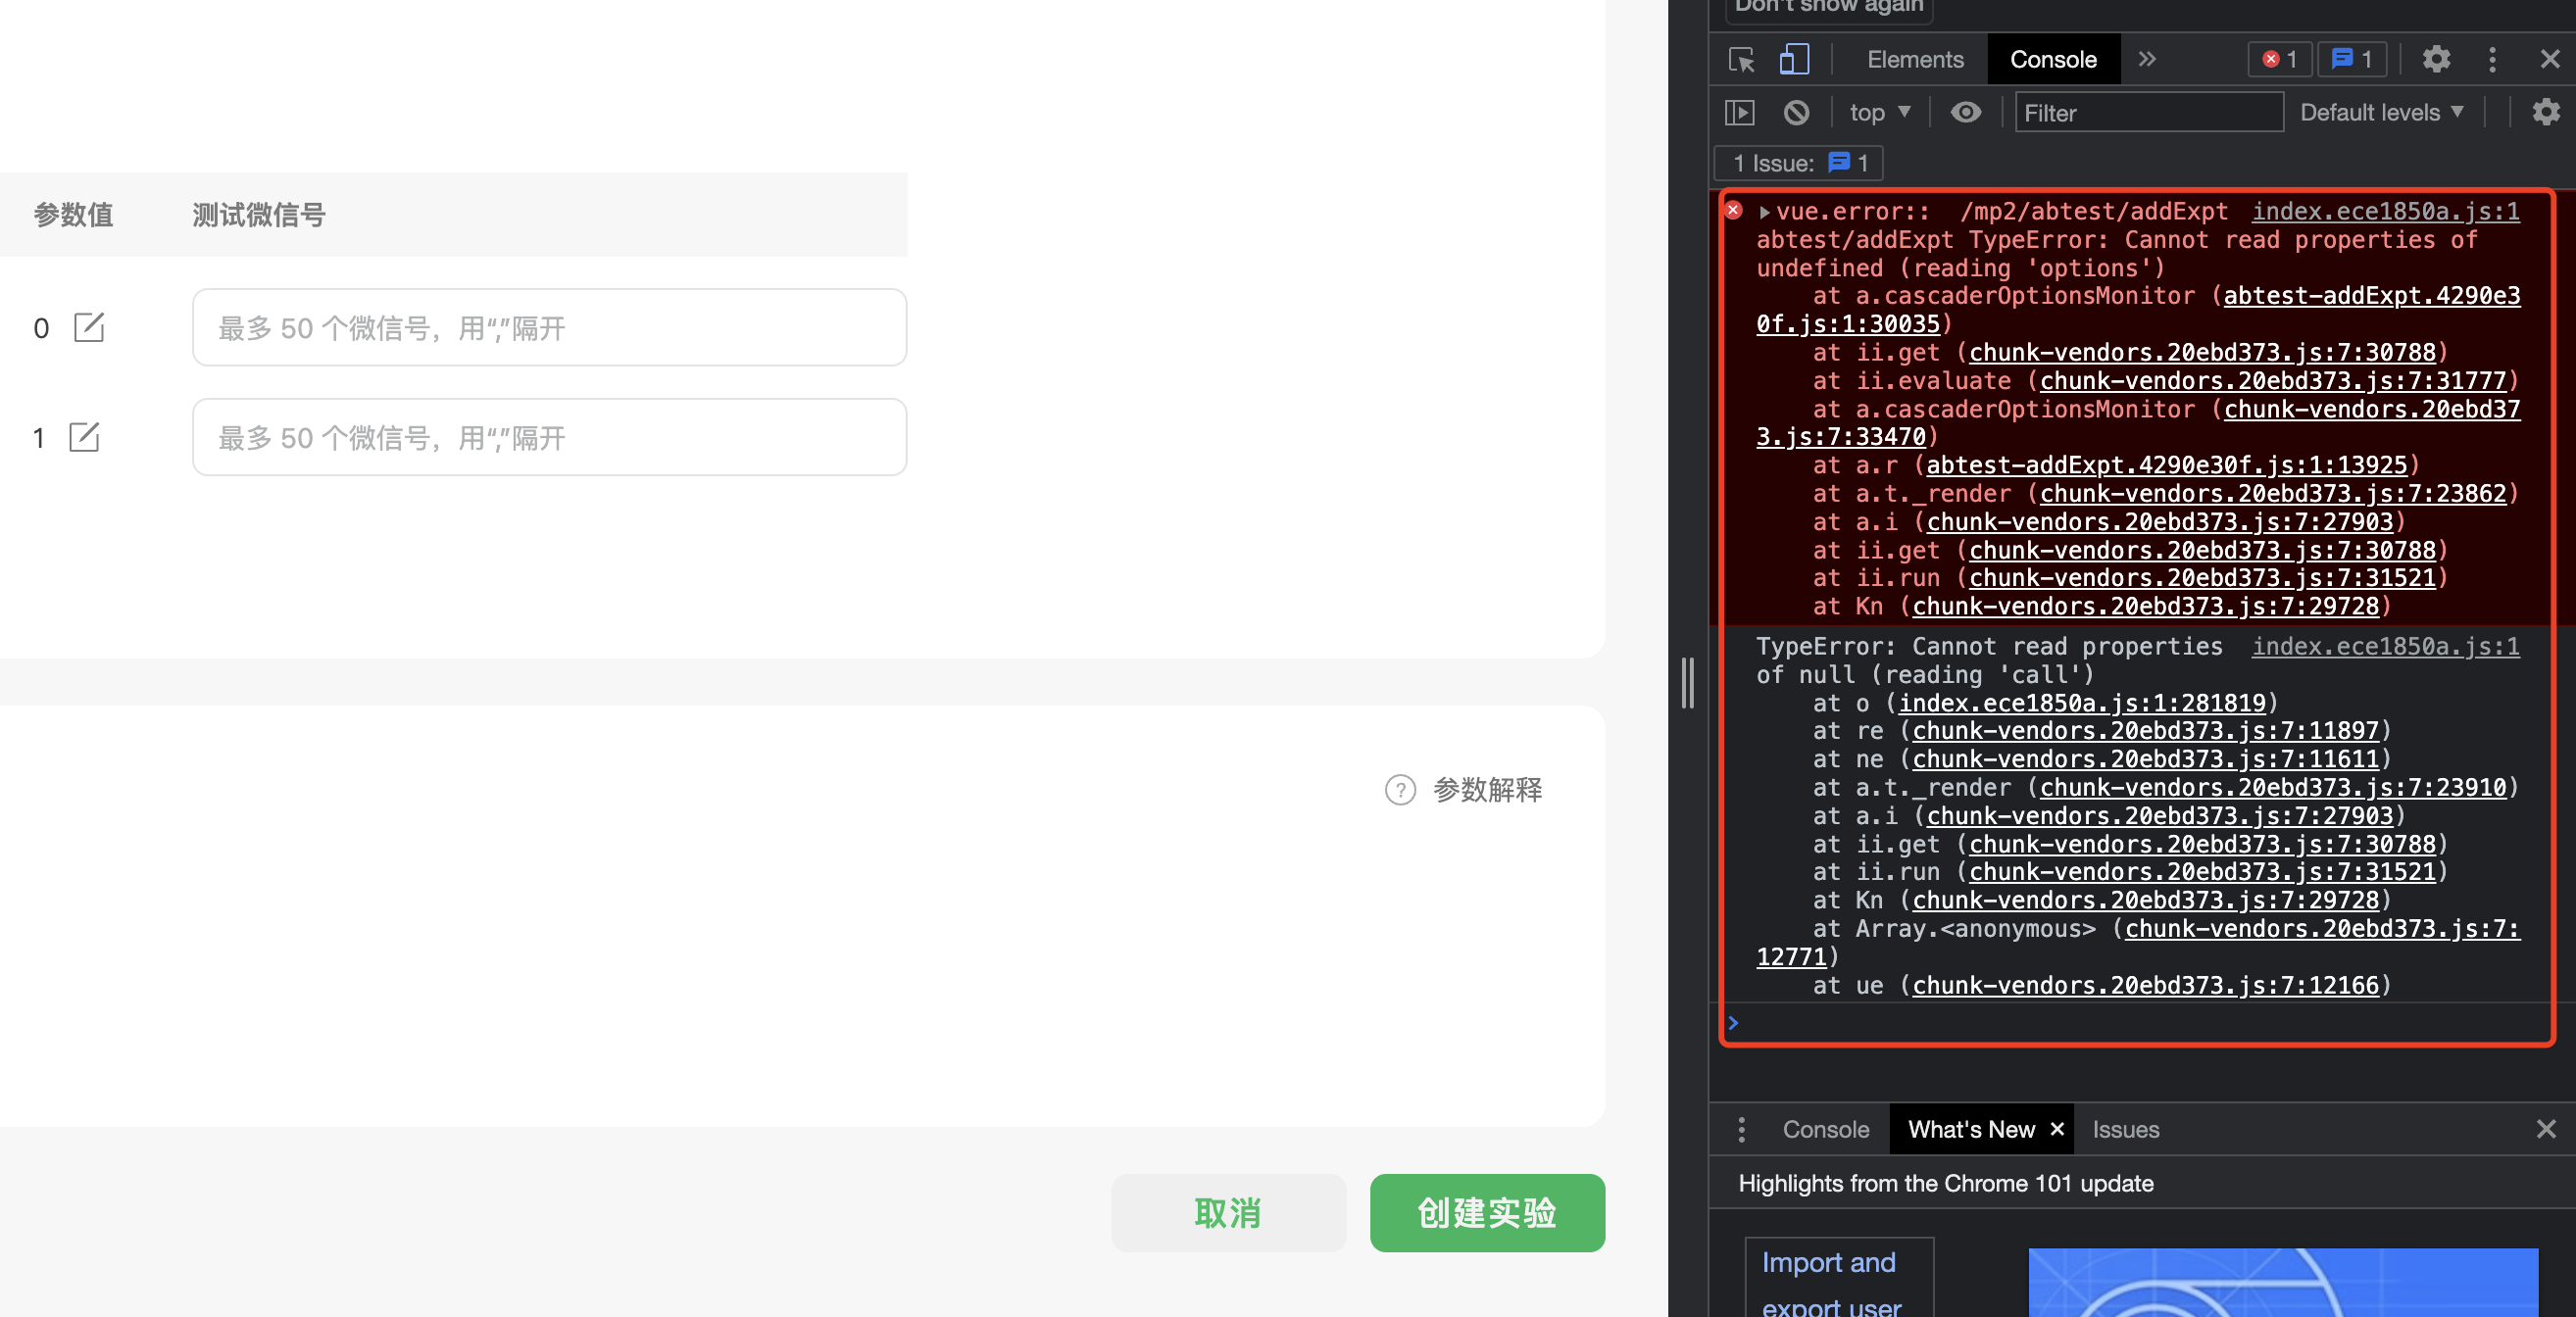The height and width of the screenshot is (1317, 2576).
Task: Click edit icon next to parameter 0
Action: pyautogui.click(x=89, y=328)
